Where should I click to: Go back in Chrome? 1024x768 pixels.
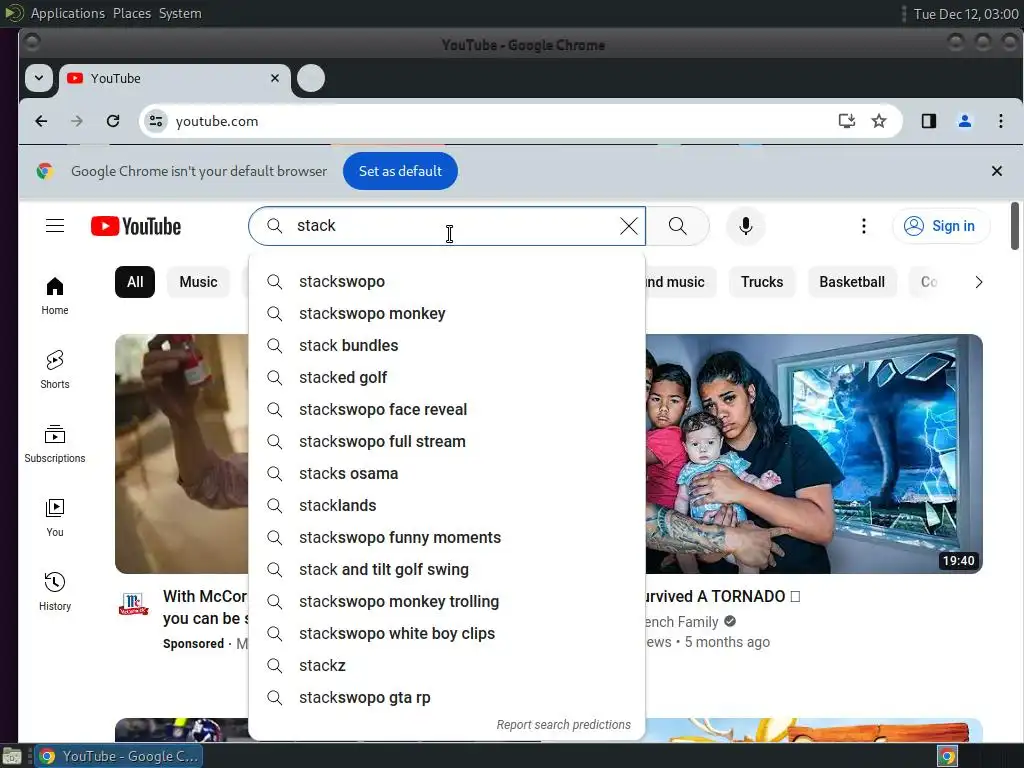41,121
